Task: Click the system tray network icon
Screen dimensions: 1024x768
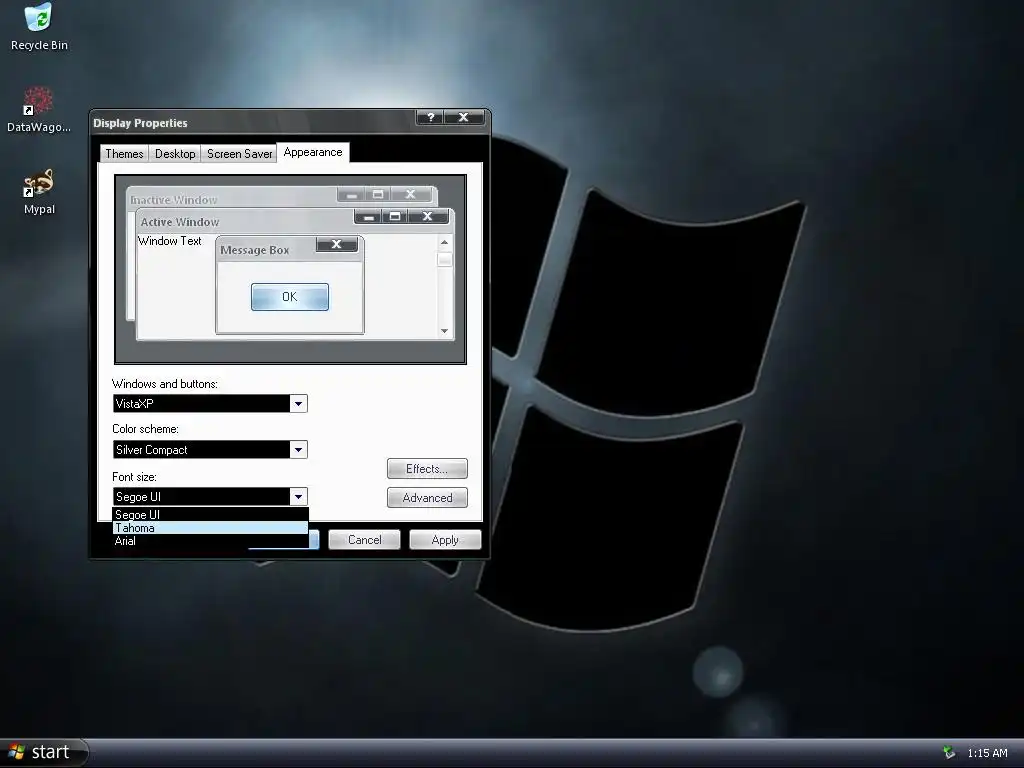Action: tap(949, 753)
